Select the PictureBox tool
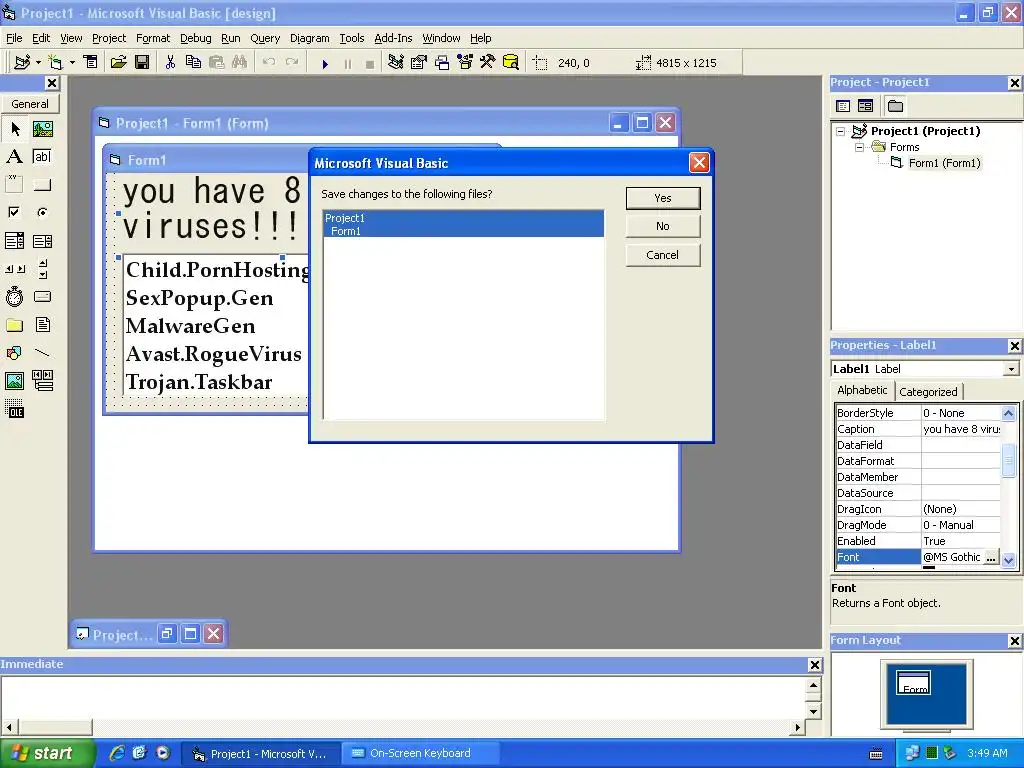 (x=43, y=129)
